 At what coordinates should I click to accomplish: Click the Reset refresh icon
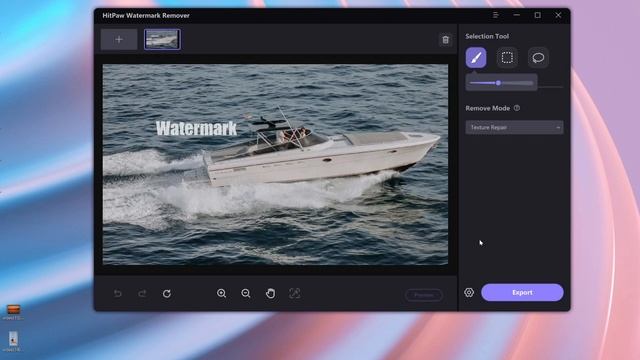pyautogui.click(x=167, y=293)
